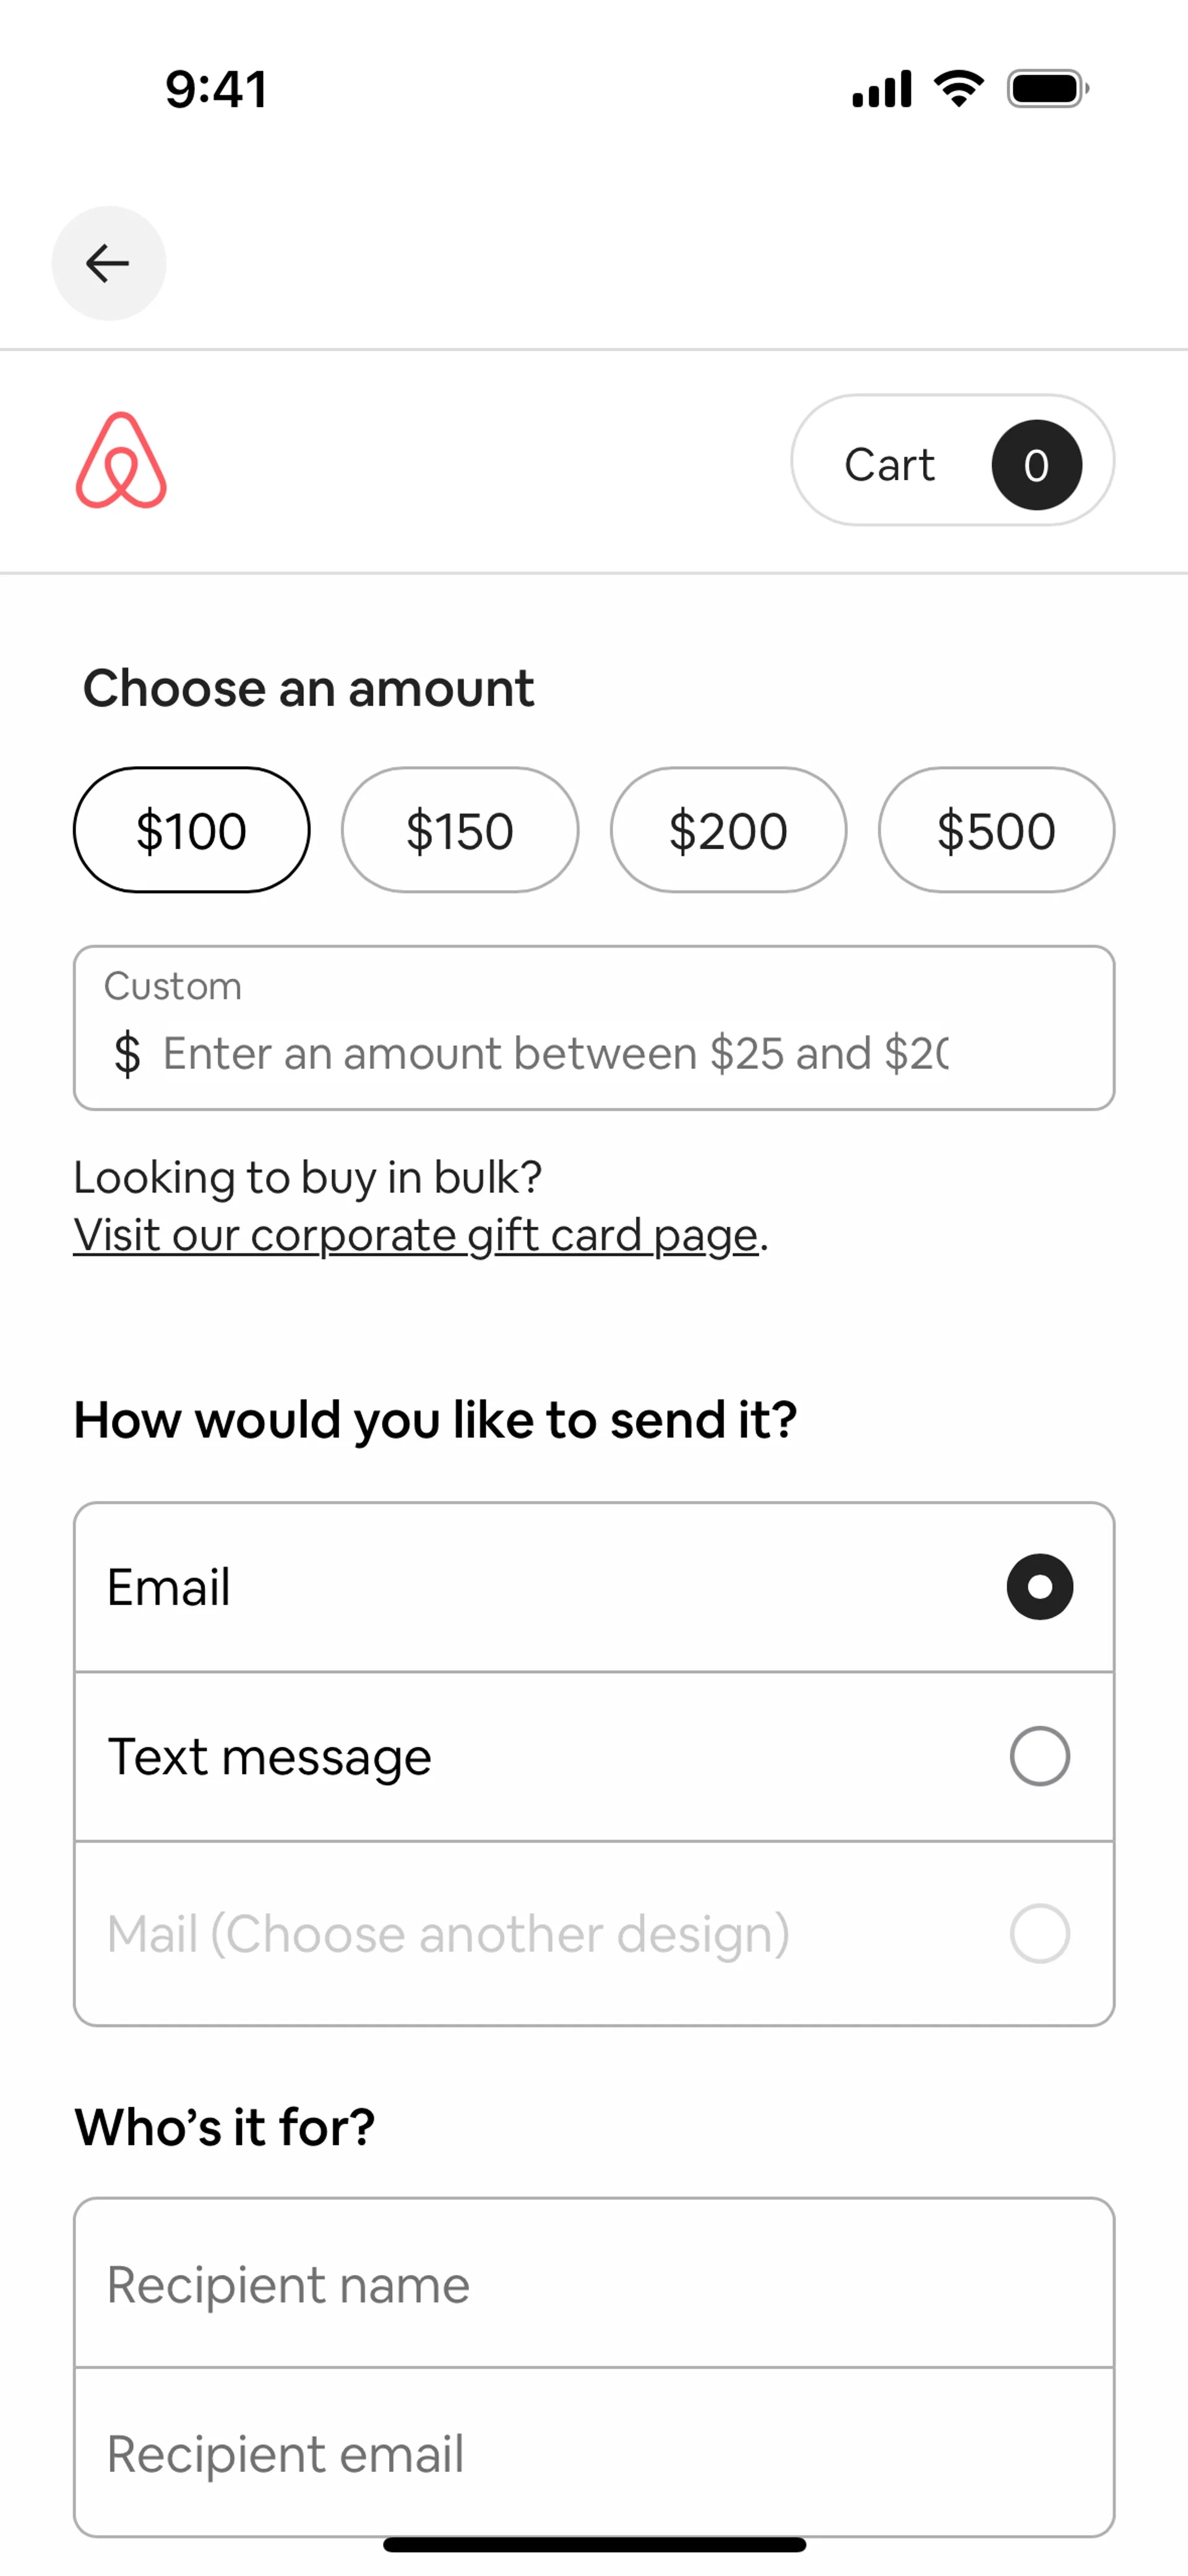Select the Email radio button
The height and width of the screenshot is (2576, 1188).
tap(1039, 1587)
